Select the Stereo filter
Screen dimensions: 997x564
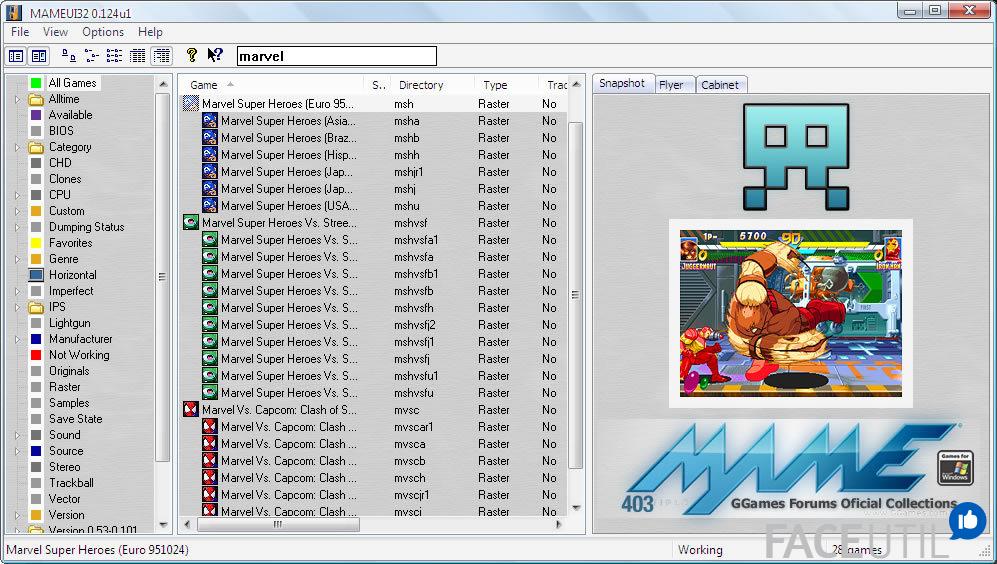click(65, 467)
